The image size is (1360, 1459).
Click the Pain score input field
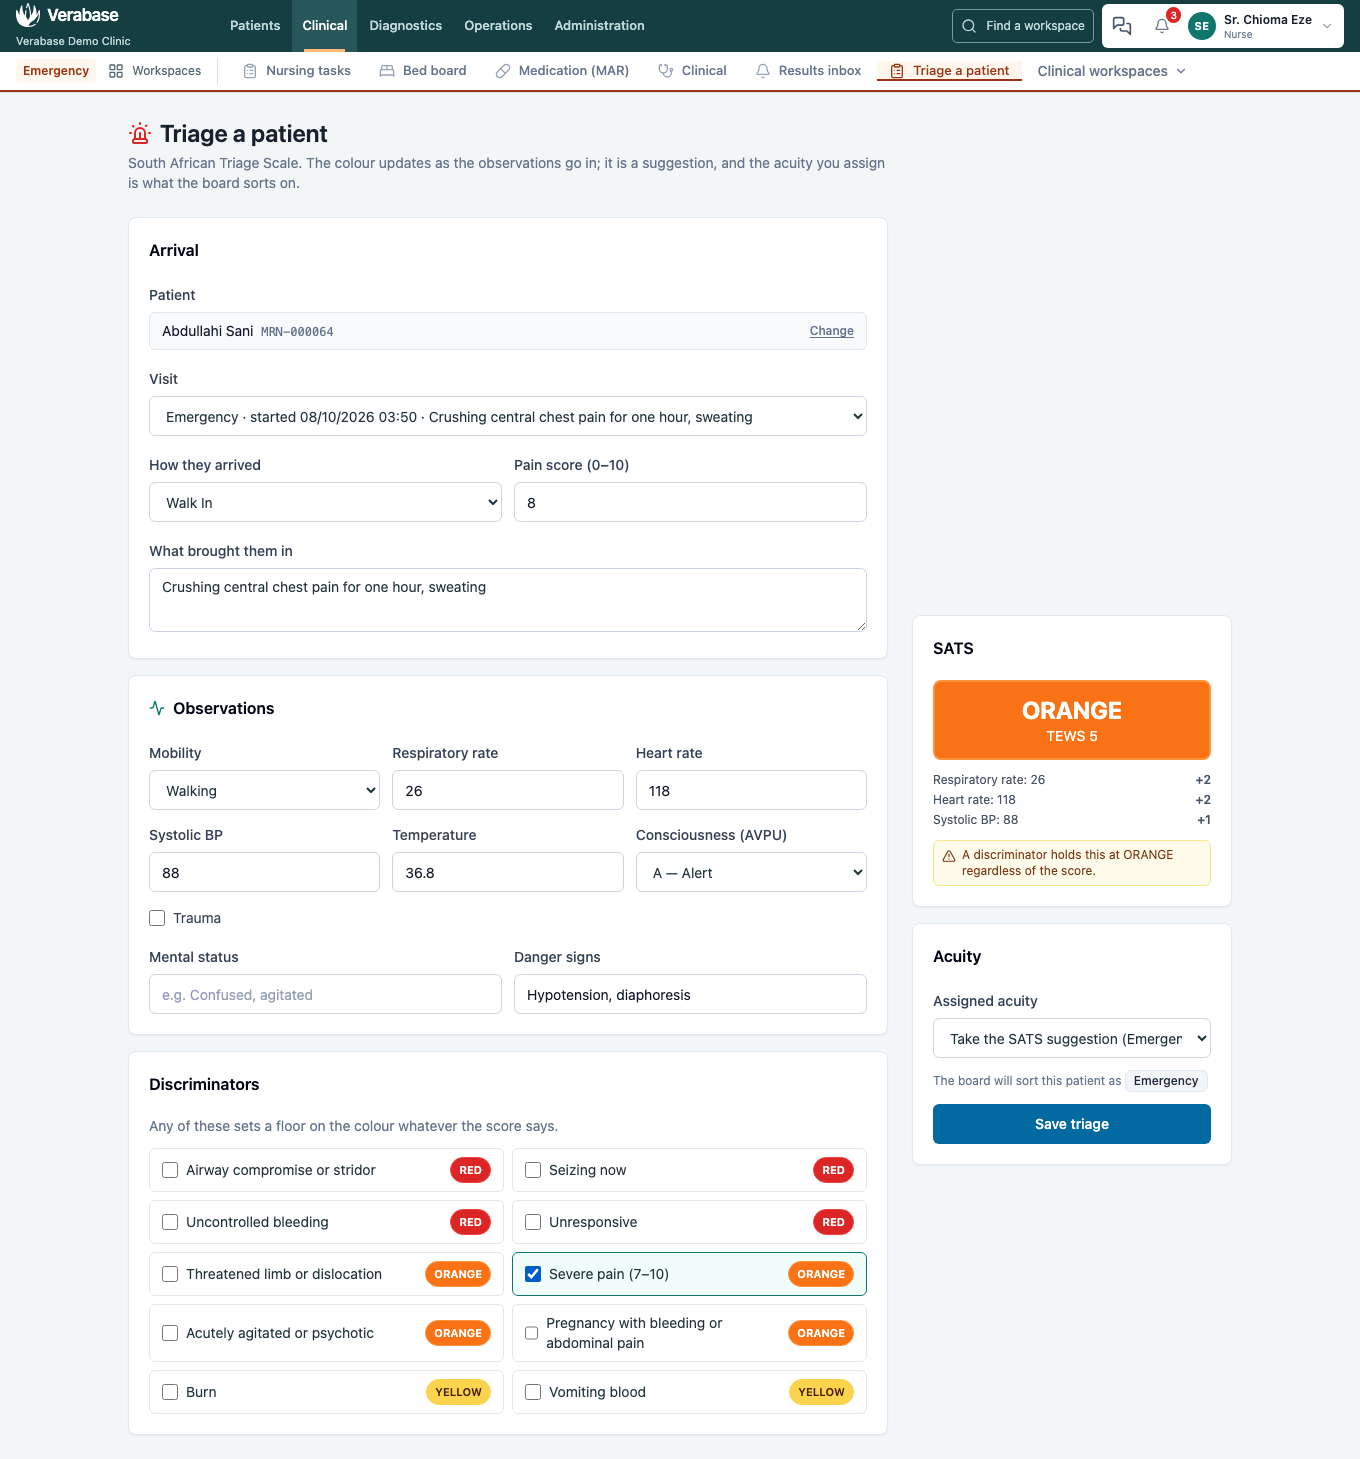click(x=690, y=502)
